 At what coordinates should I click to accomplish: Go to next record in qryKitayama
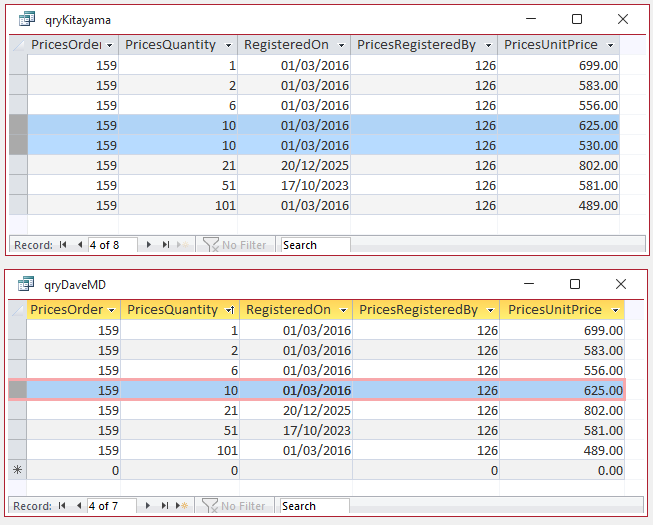pos(150,245)
